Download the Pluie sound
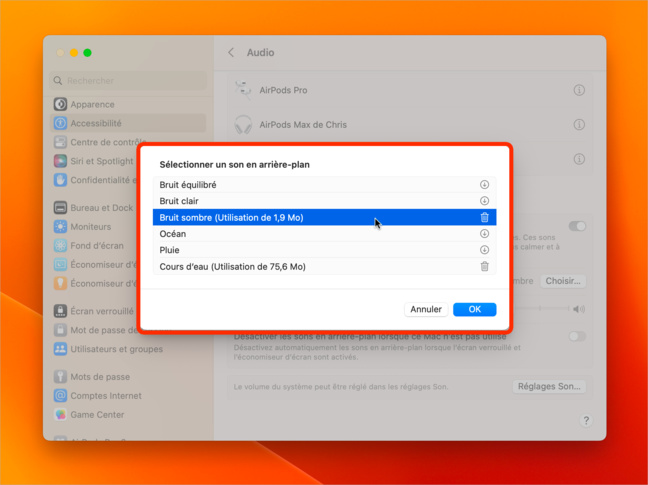 click(x=484, y=250)
